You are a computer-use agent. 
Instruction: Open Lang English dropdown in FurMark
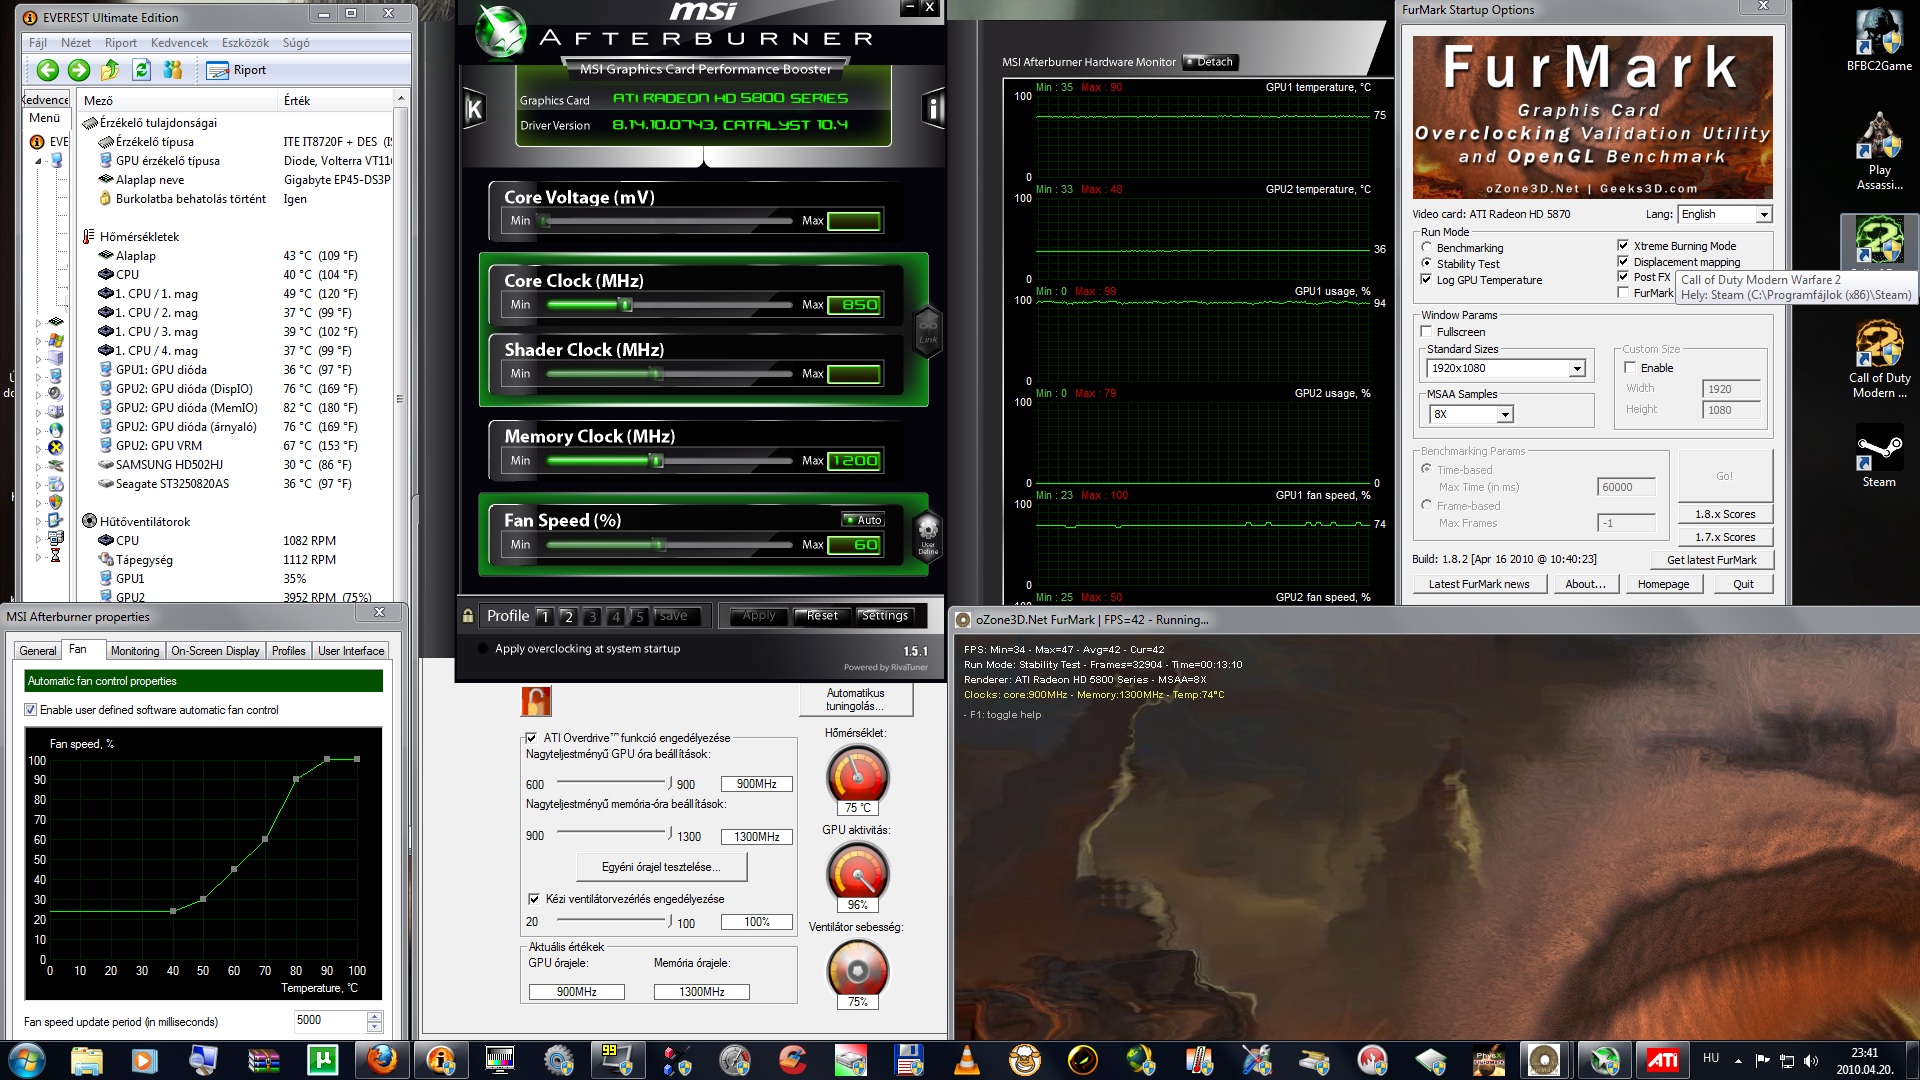1725,214
